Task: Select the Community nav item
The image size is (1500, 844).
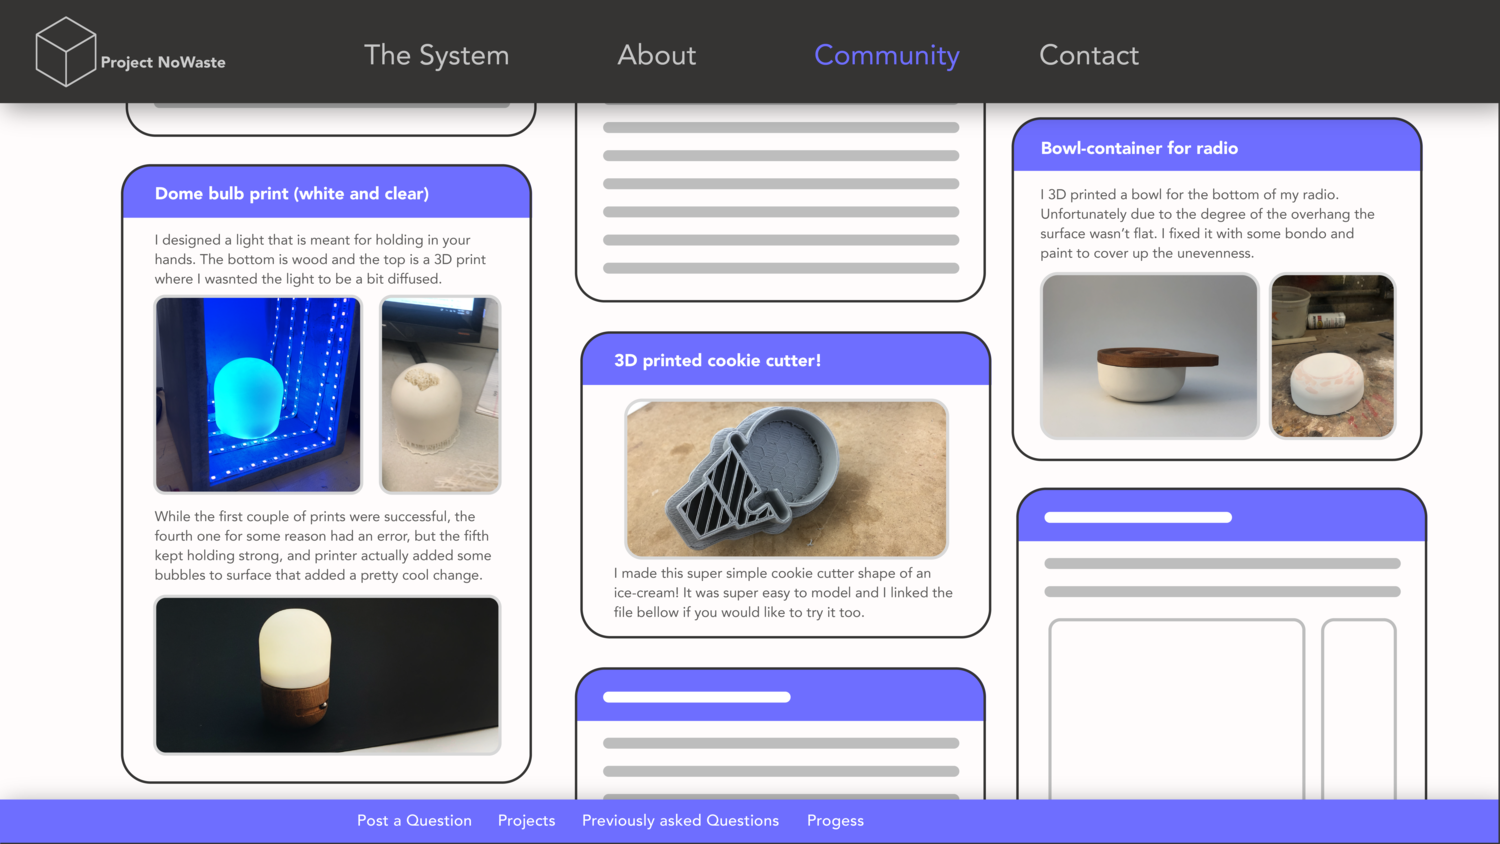Action: (x=886, y=55)
